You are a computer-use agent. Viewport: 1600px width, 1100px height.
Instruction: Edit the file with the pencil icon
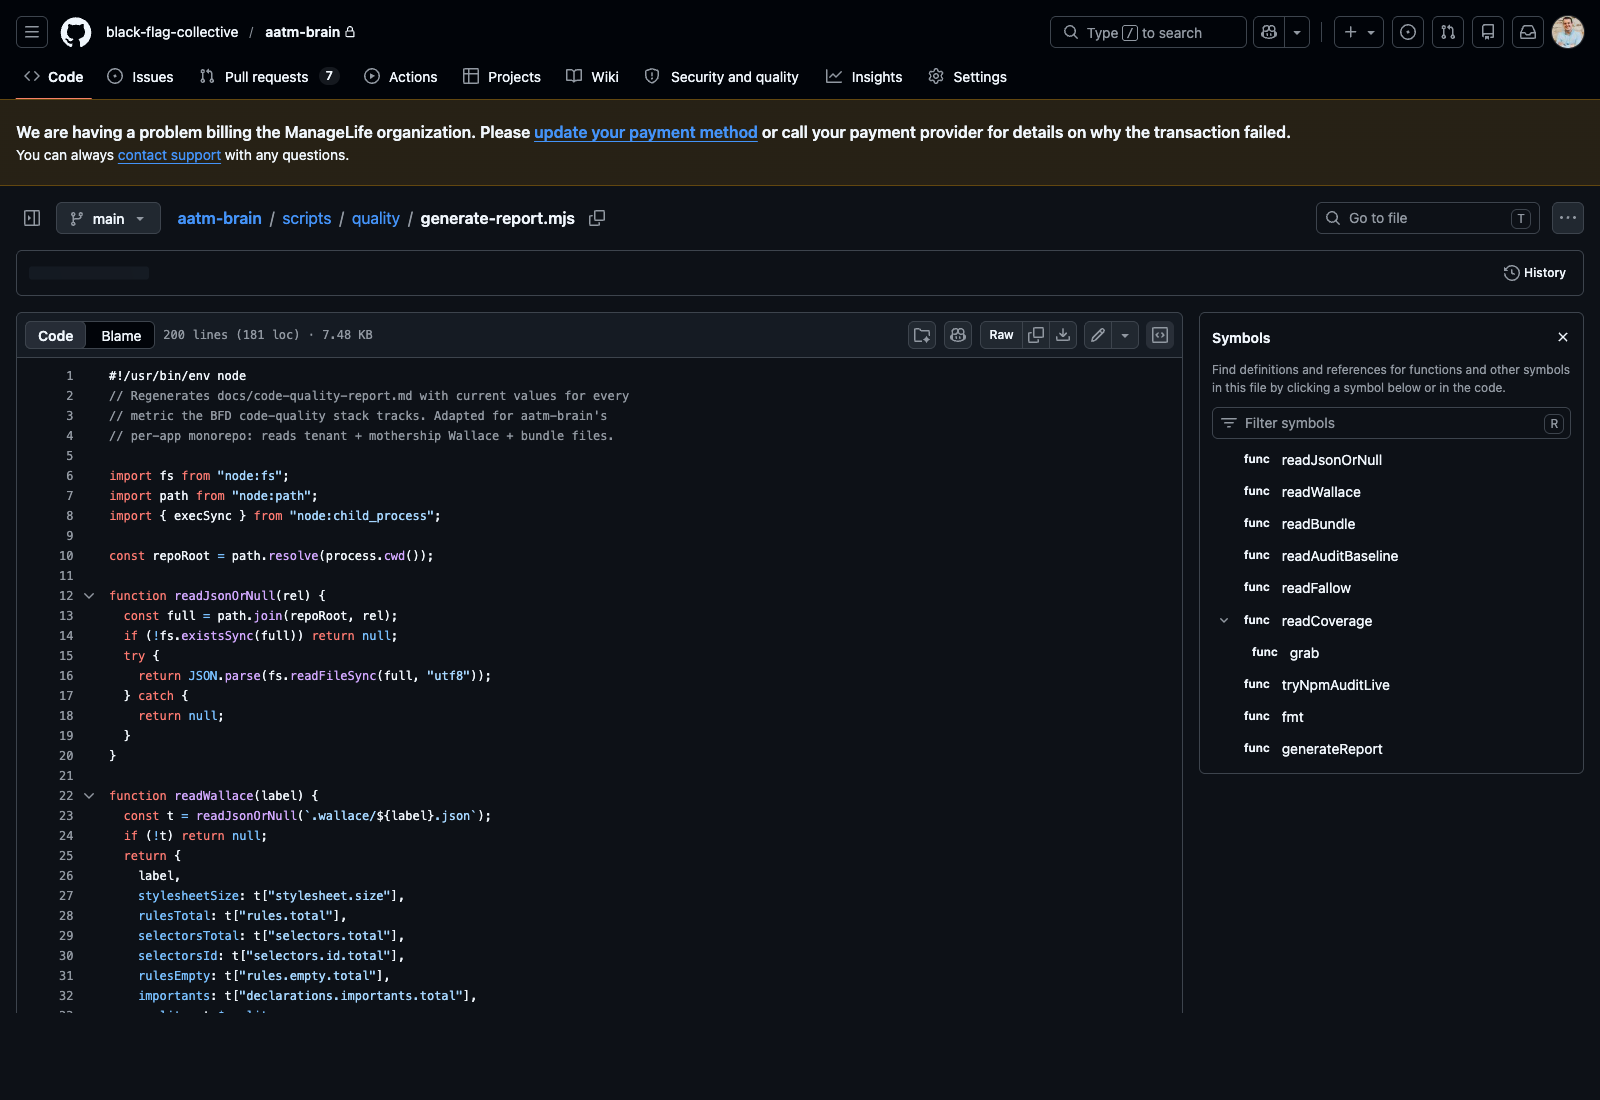point(1096,335)
